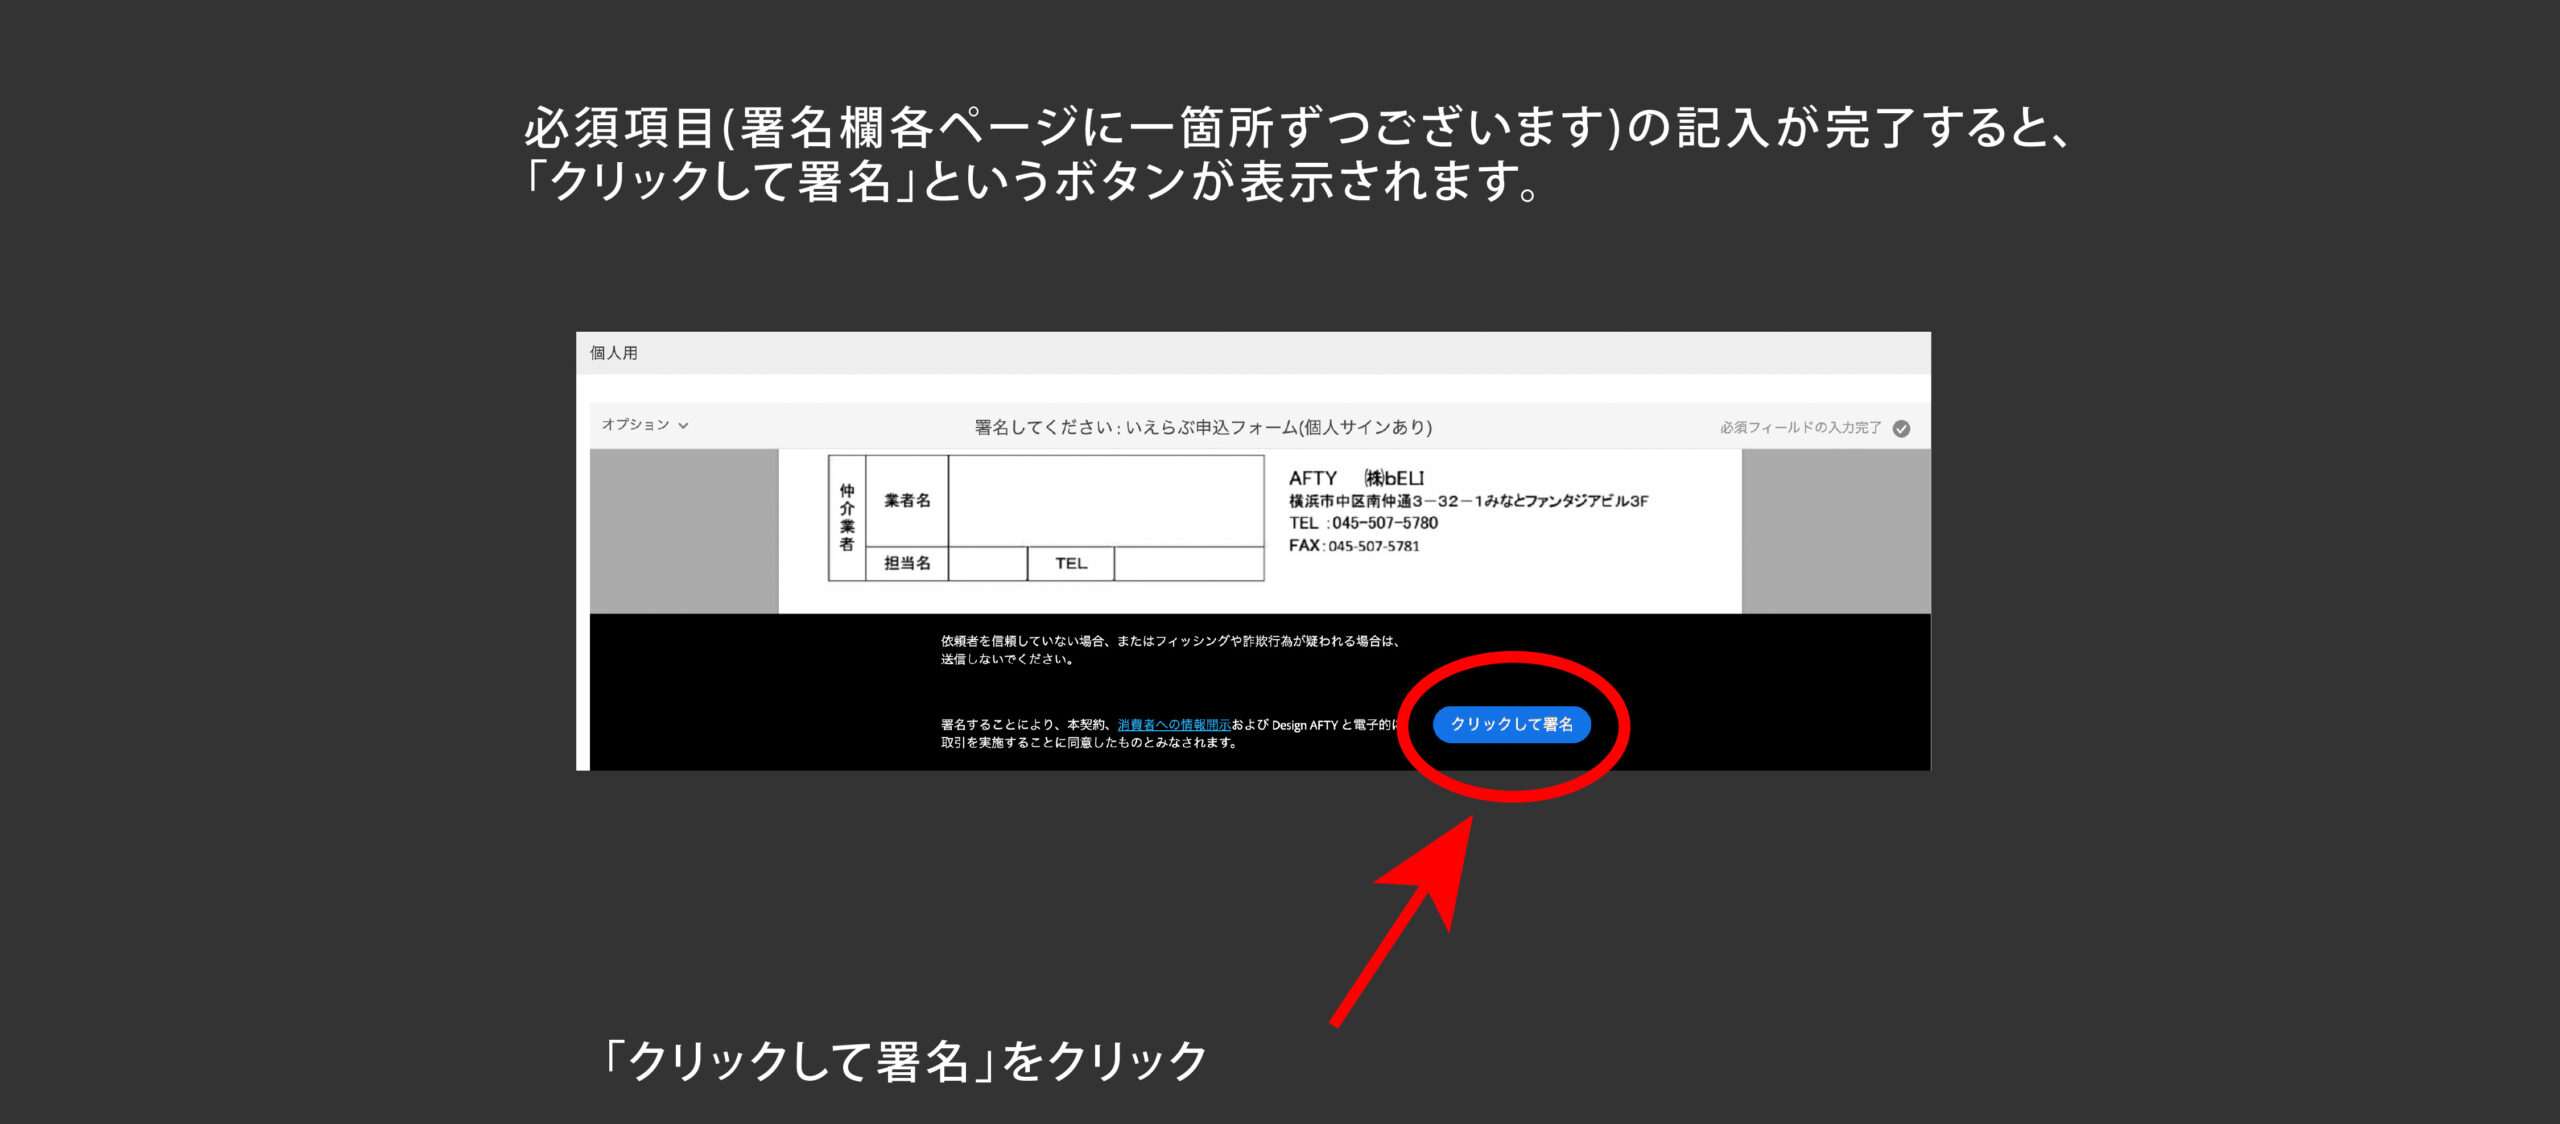This screenshot has height=1124, width=2560.
Task: Click the empty 業者名 input field
Action: pyautogui.click(x=1105, y=500)
